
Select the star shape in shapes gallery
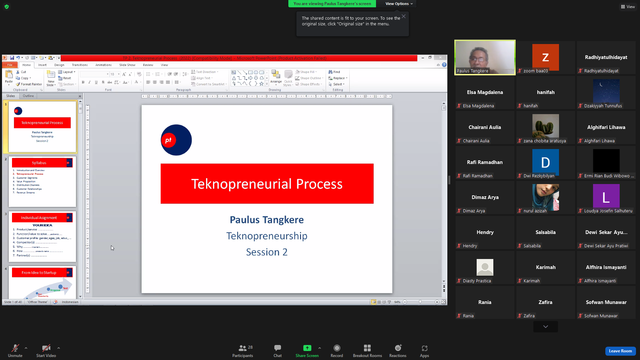[262, 84]
